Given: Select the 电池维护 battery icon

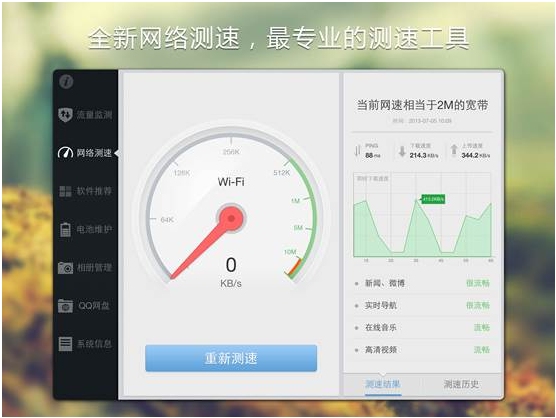Looking at the screenshot, I should pos(65,229).
